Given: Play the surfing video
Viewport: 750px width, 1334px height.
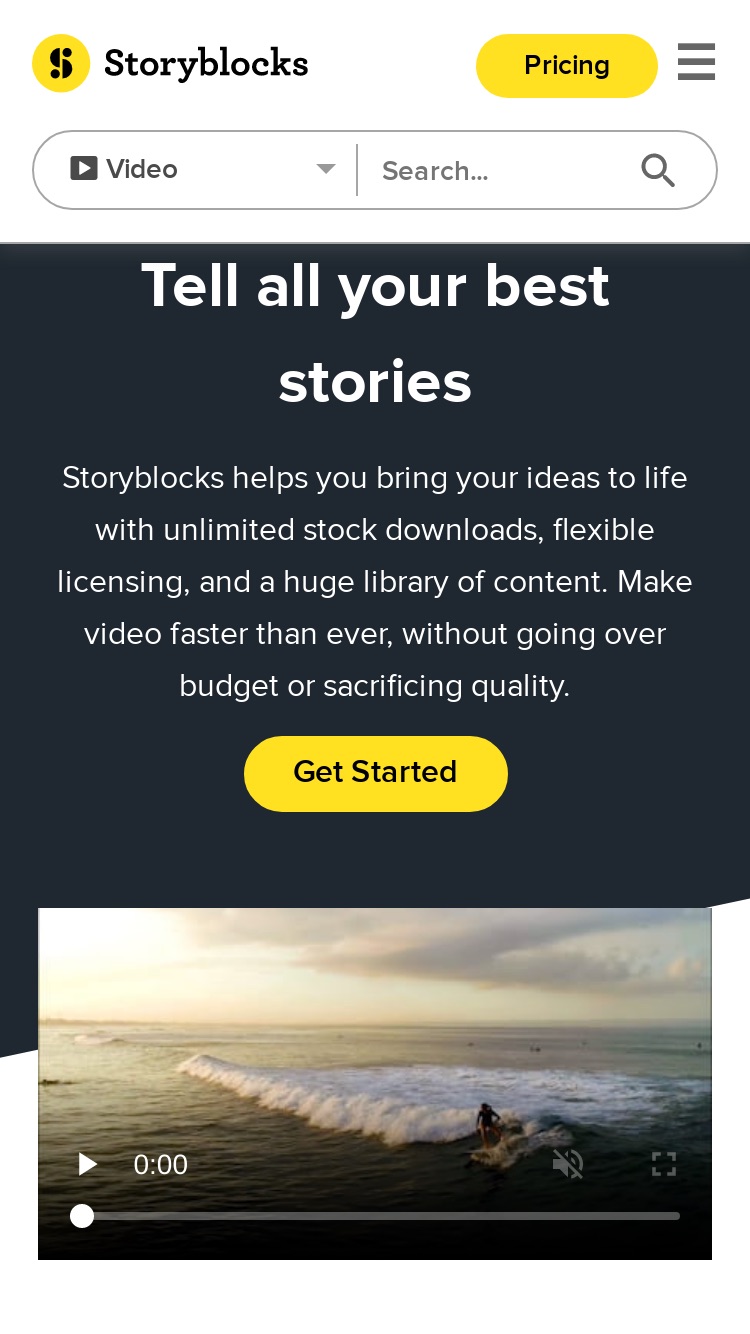Looking at the screenshot, I should point(87,1164).
